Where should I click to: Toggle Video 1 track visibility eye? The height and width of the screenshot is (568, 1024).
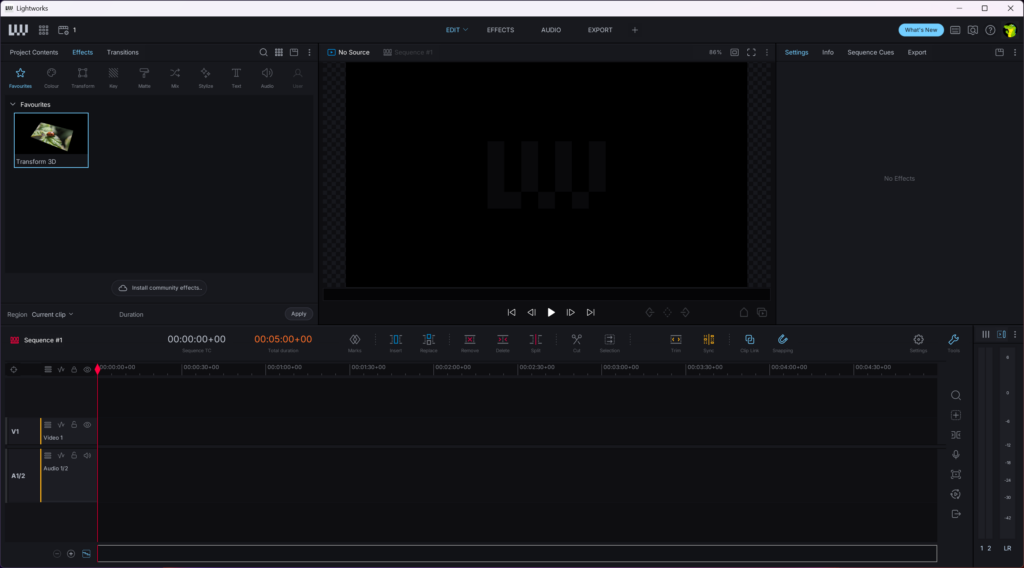87,425
